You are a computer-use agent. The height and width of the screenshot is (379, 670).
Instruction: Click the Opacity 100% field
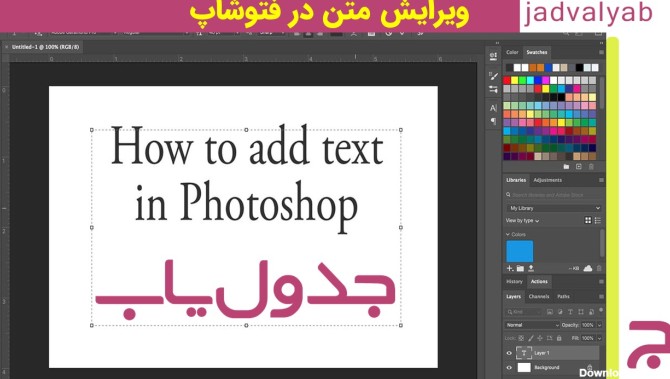coord(588,325)
